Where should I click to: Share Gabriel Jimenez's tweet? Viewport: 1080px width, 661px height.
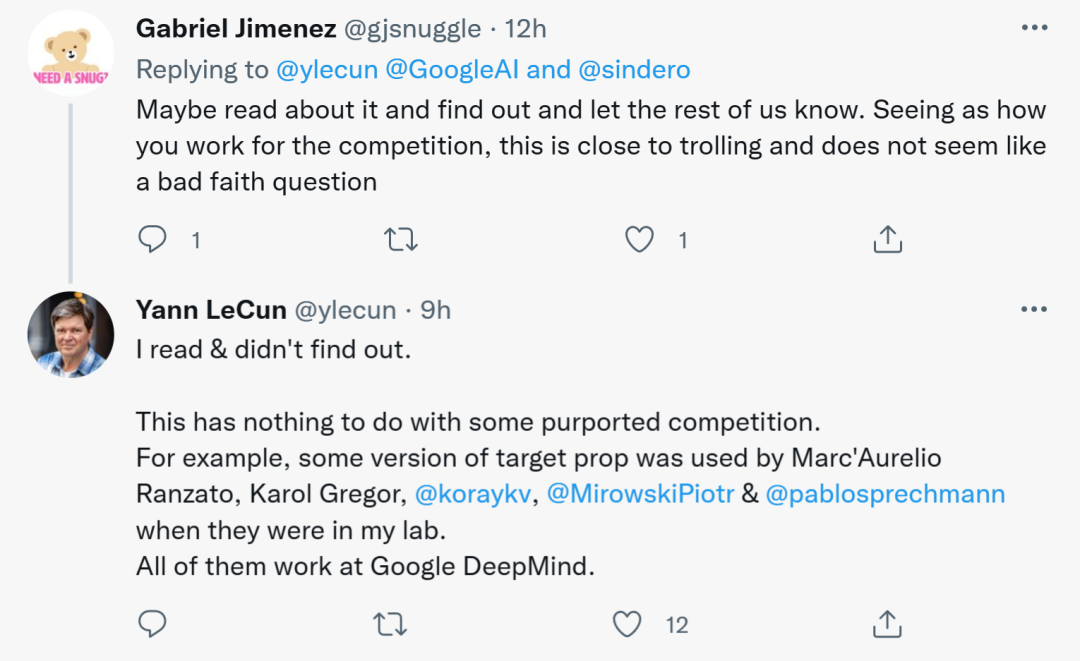click(x=887, y=239)
